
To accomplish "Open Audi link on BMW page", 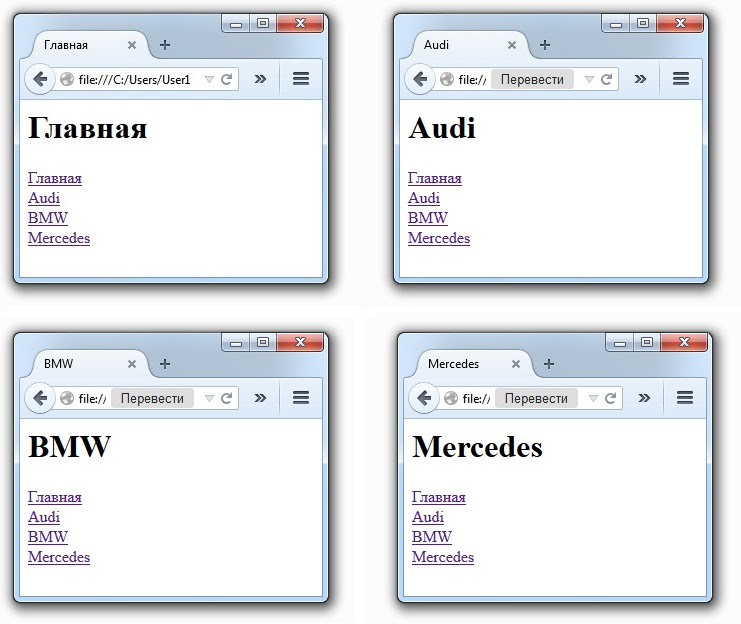I will tap(44, 517).
